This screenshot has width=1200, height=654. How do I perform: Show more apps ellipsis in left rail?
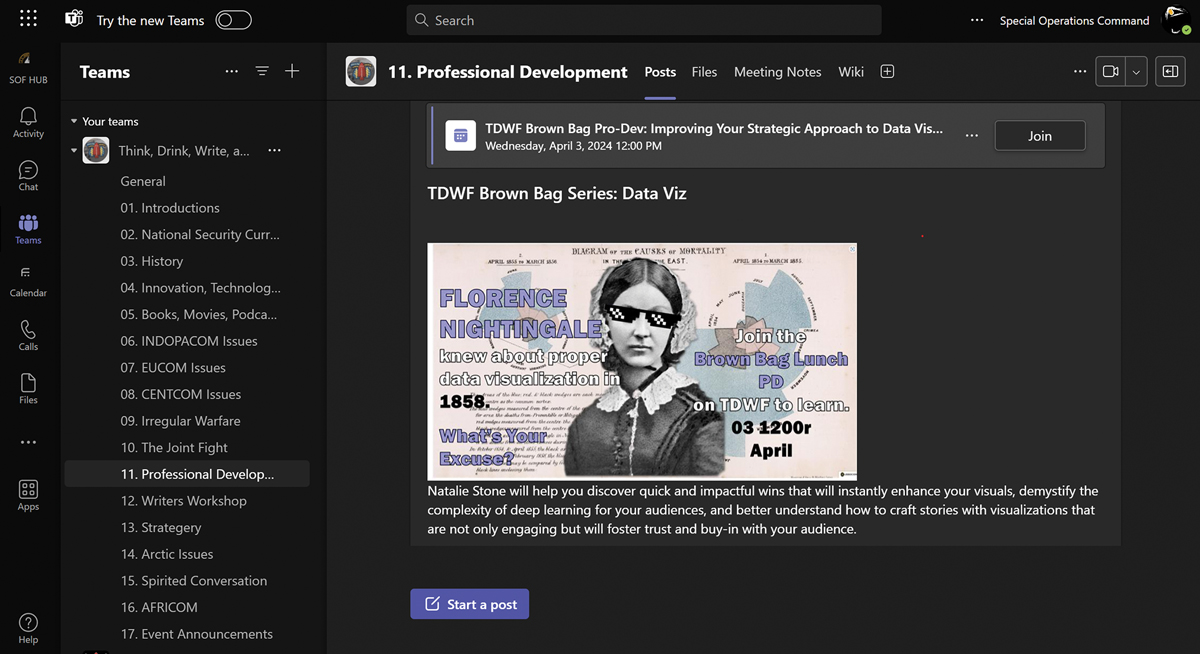coord(28,442)
